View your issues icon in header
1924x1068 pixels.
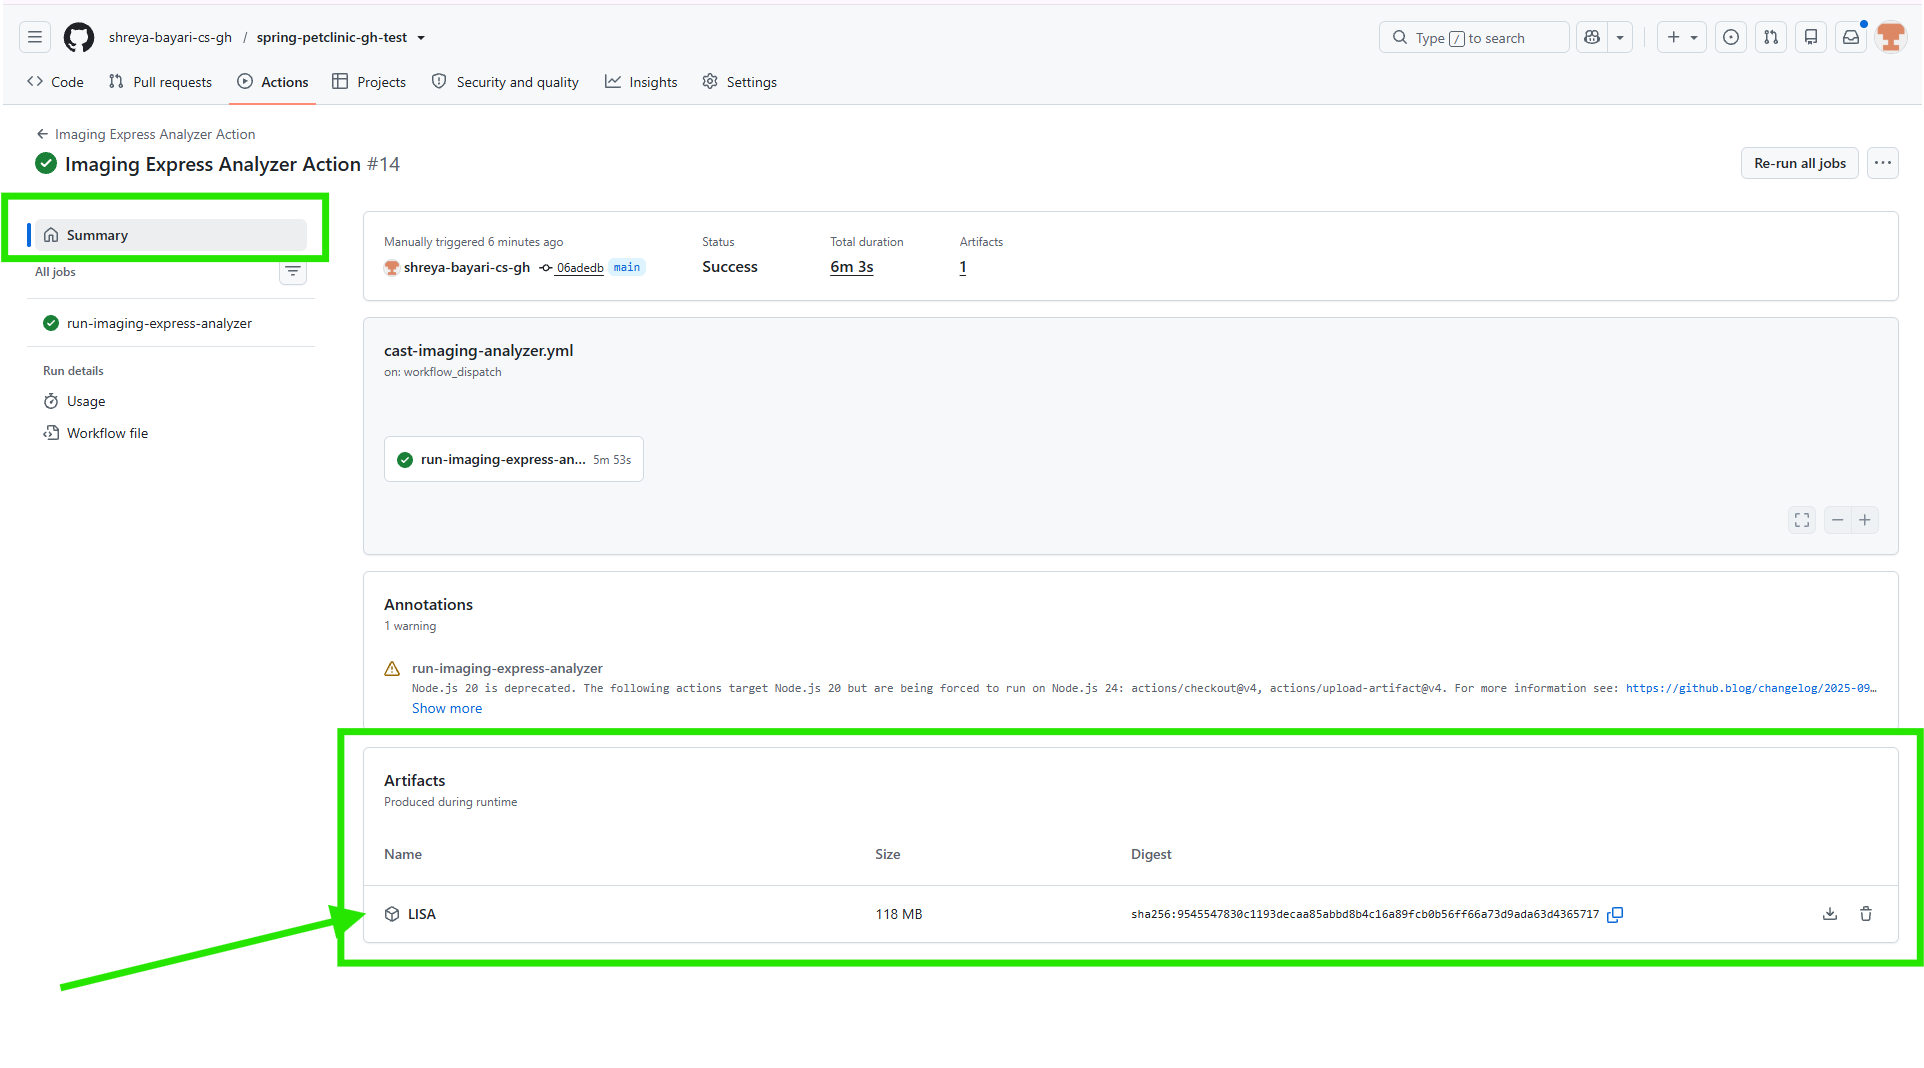[1731, 38]
